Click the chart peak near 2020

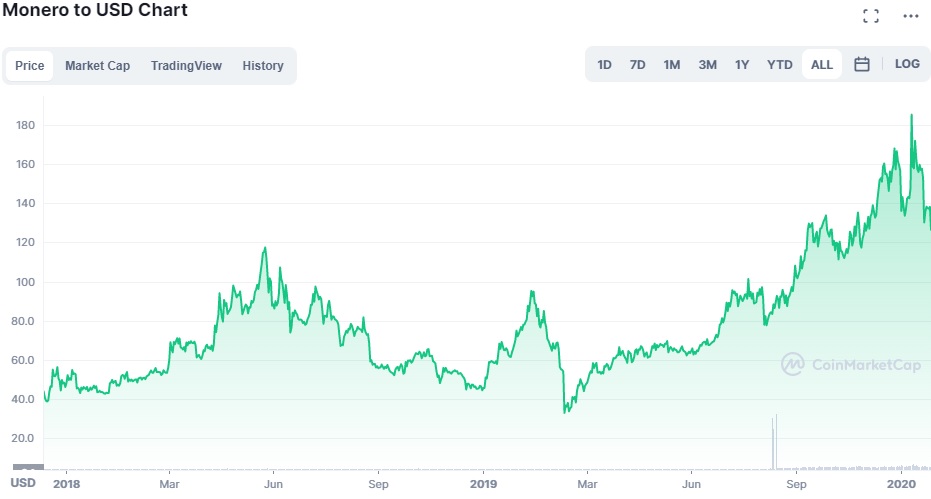tap(911, 116)
